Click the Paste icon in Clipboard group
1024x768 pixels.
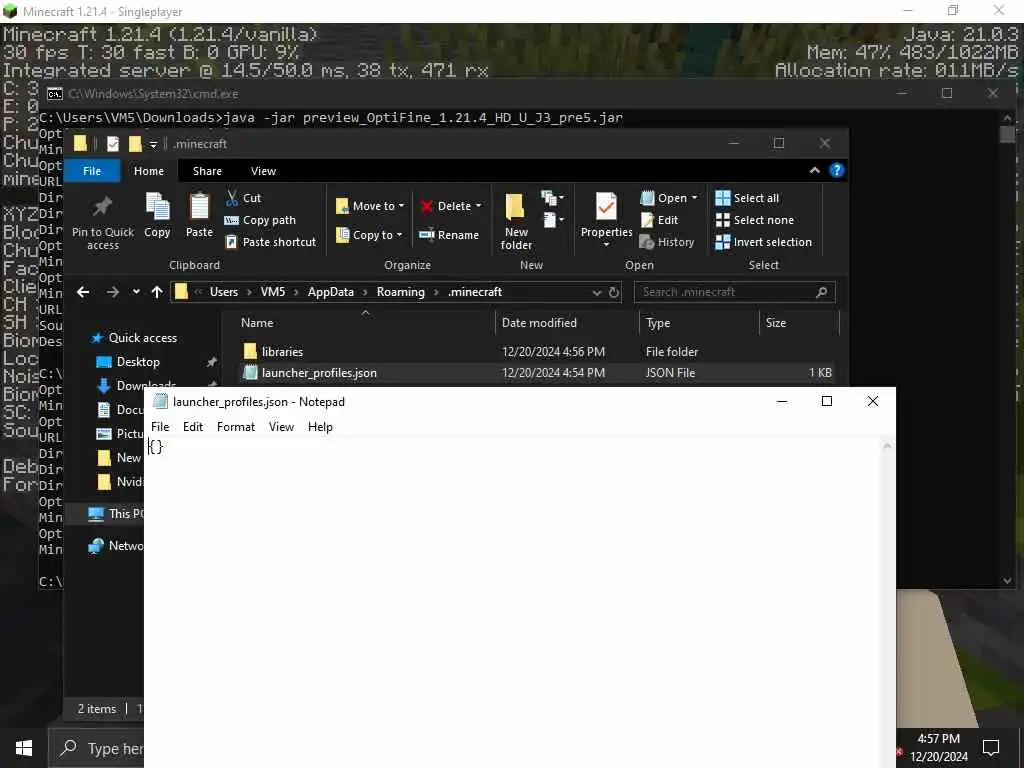199,214
